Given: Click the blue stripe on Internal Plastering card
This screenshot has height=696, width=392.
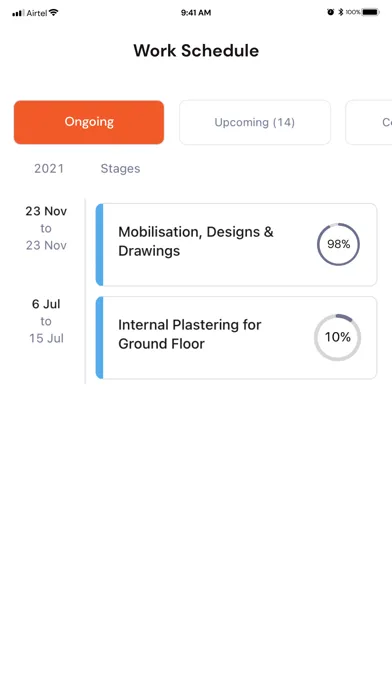Looking at the screenshot, I should [99, 338].
